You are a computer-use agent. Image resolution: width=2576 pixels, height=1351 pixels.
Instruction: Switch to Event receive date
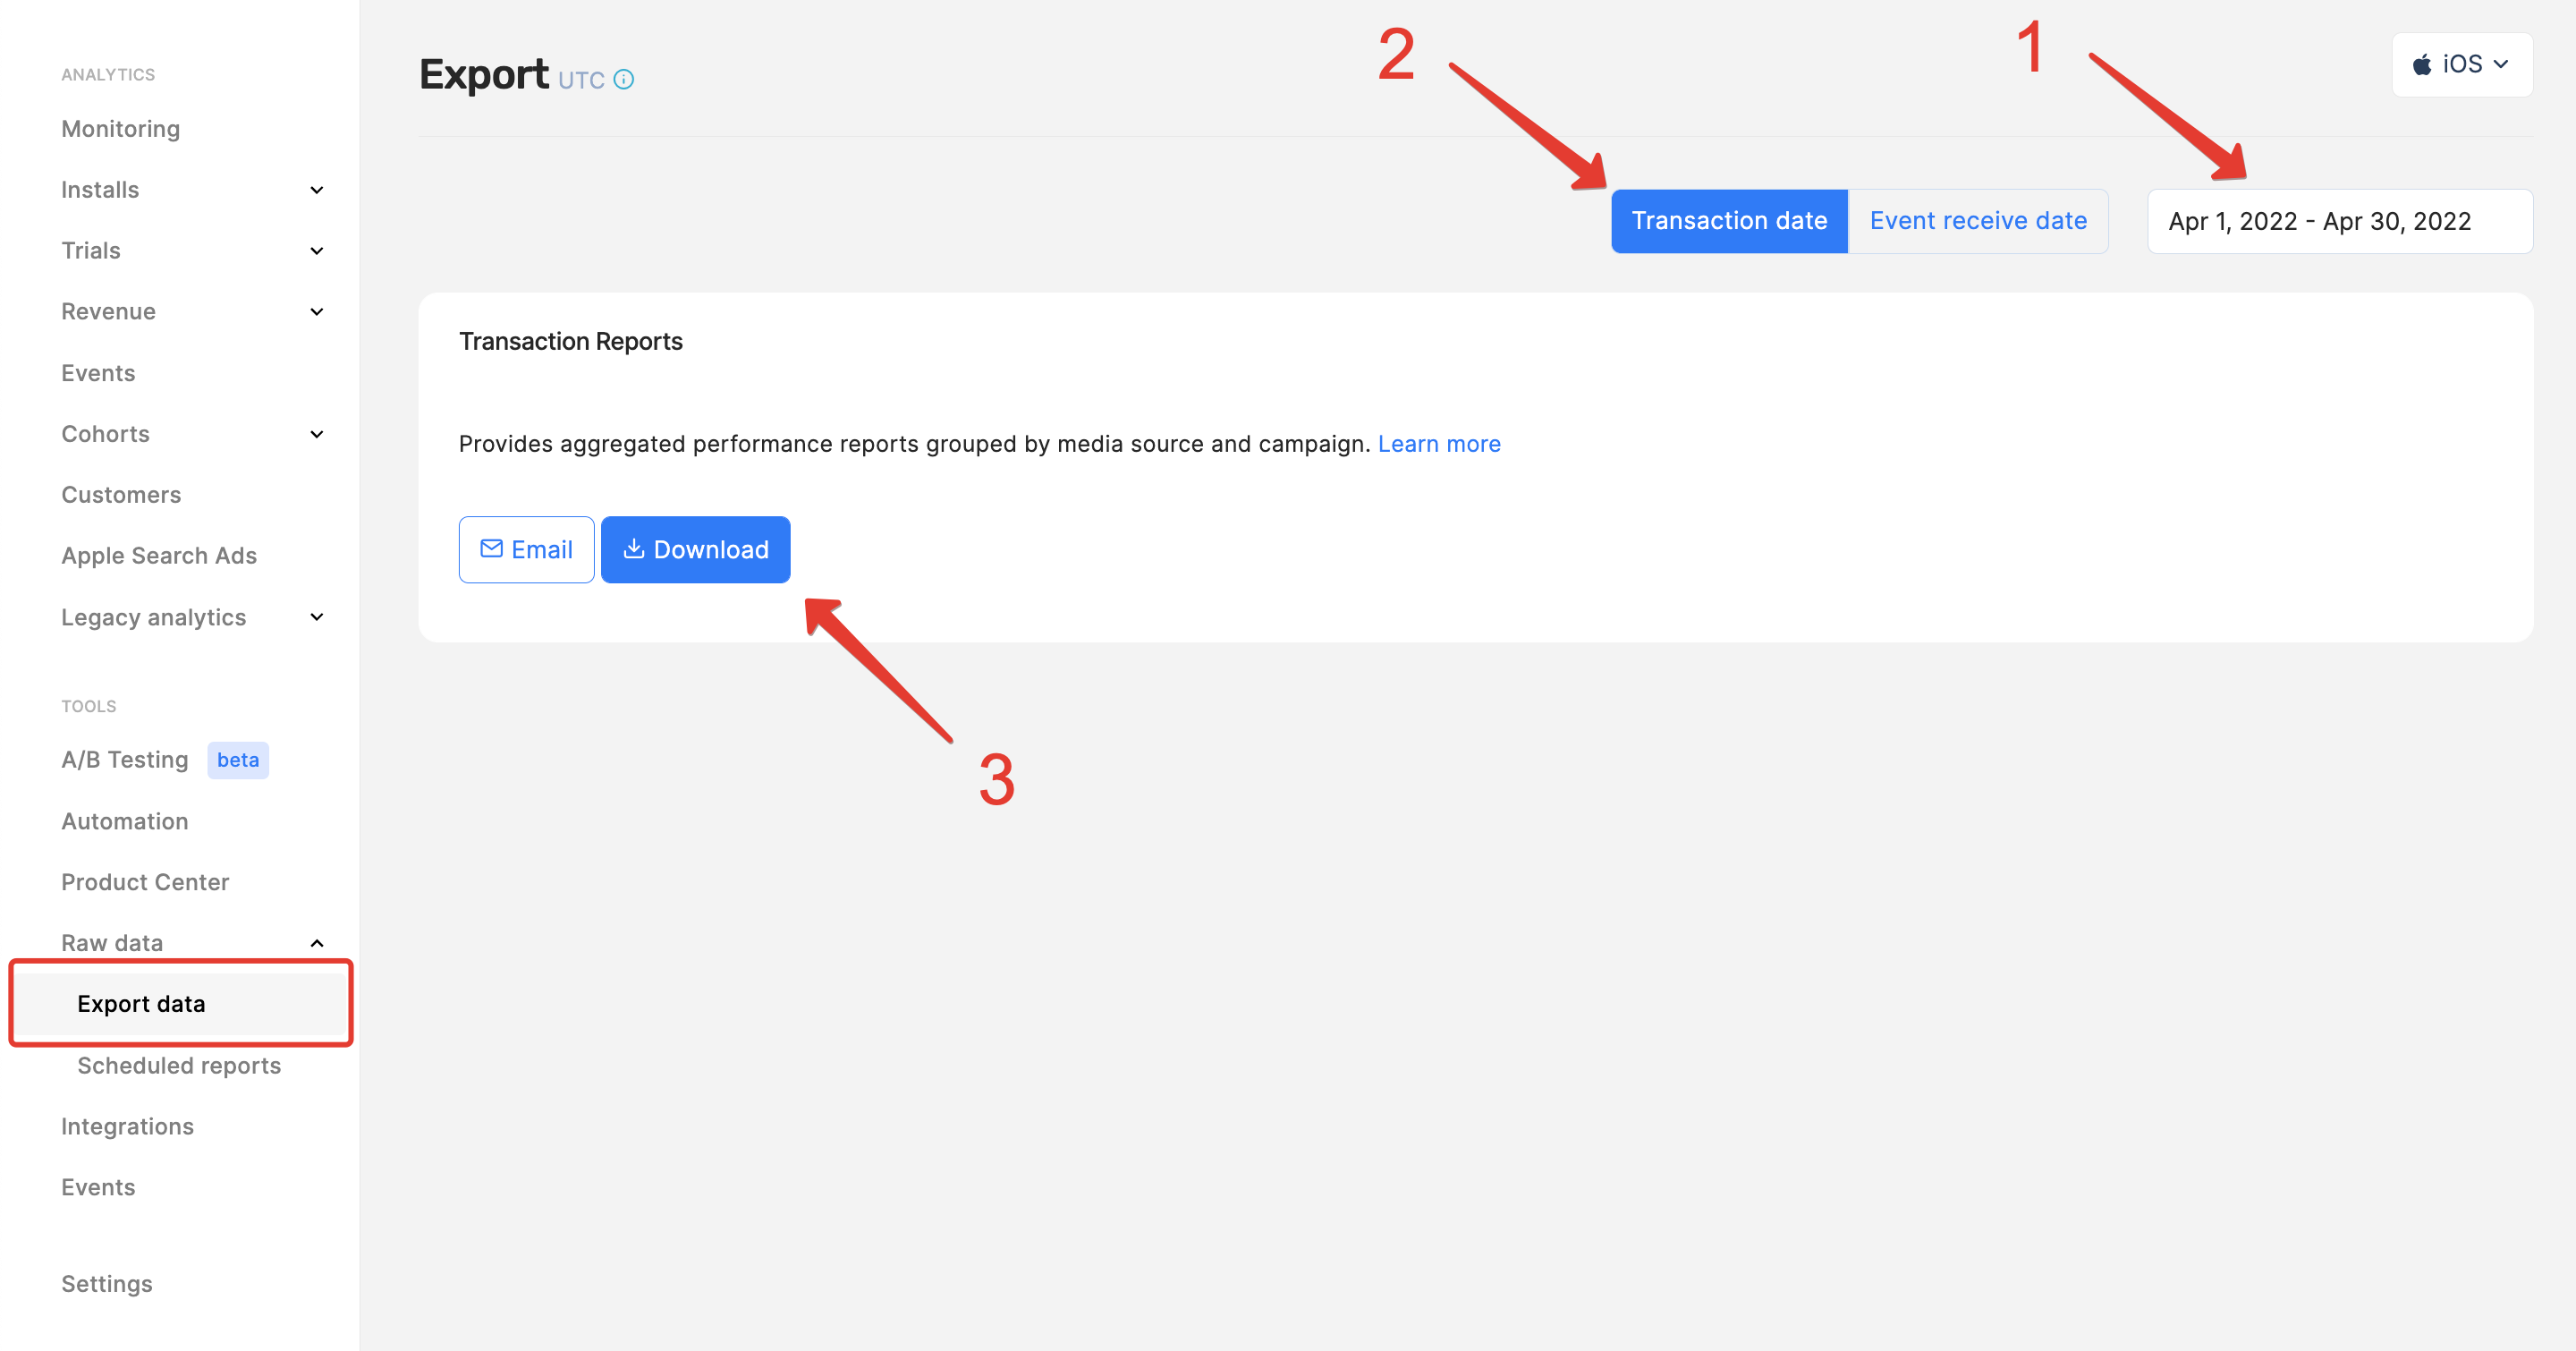point(1977,221)
